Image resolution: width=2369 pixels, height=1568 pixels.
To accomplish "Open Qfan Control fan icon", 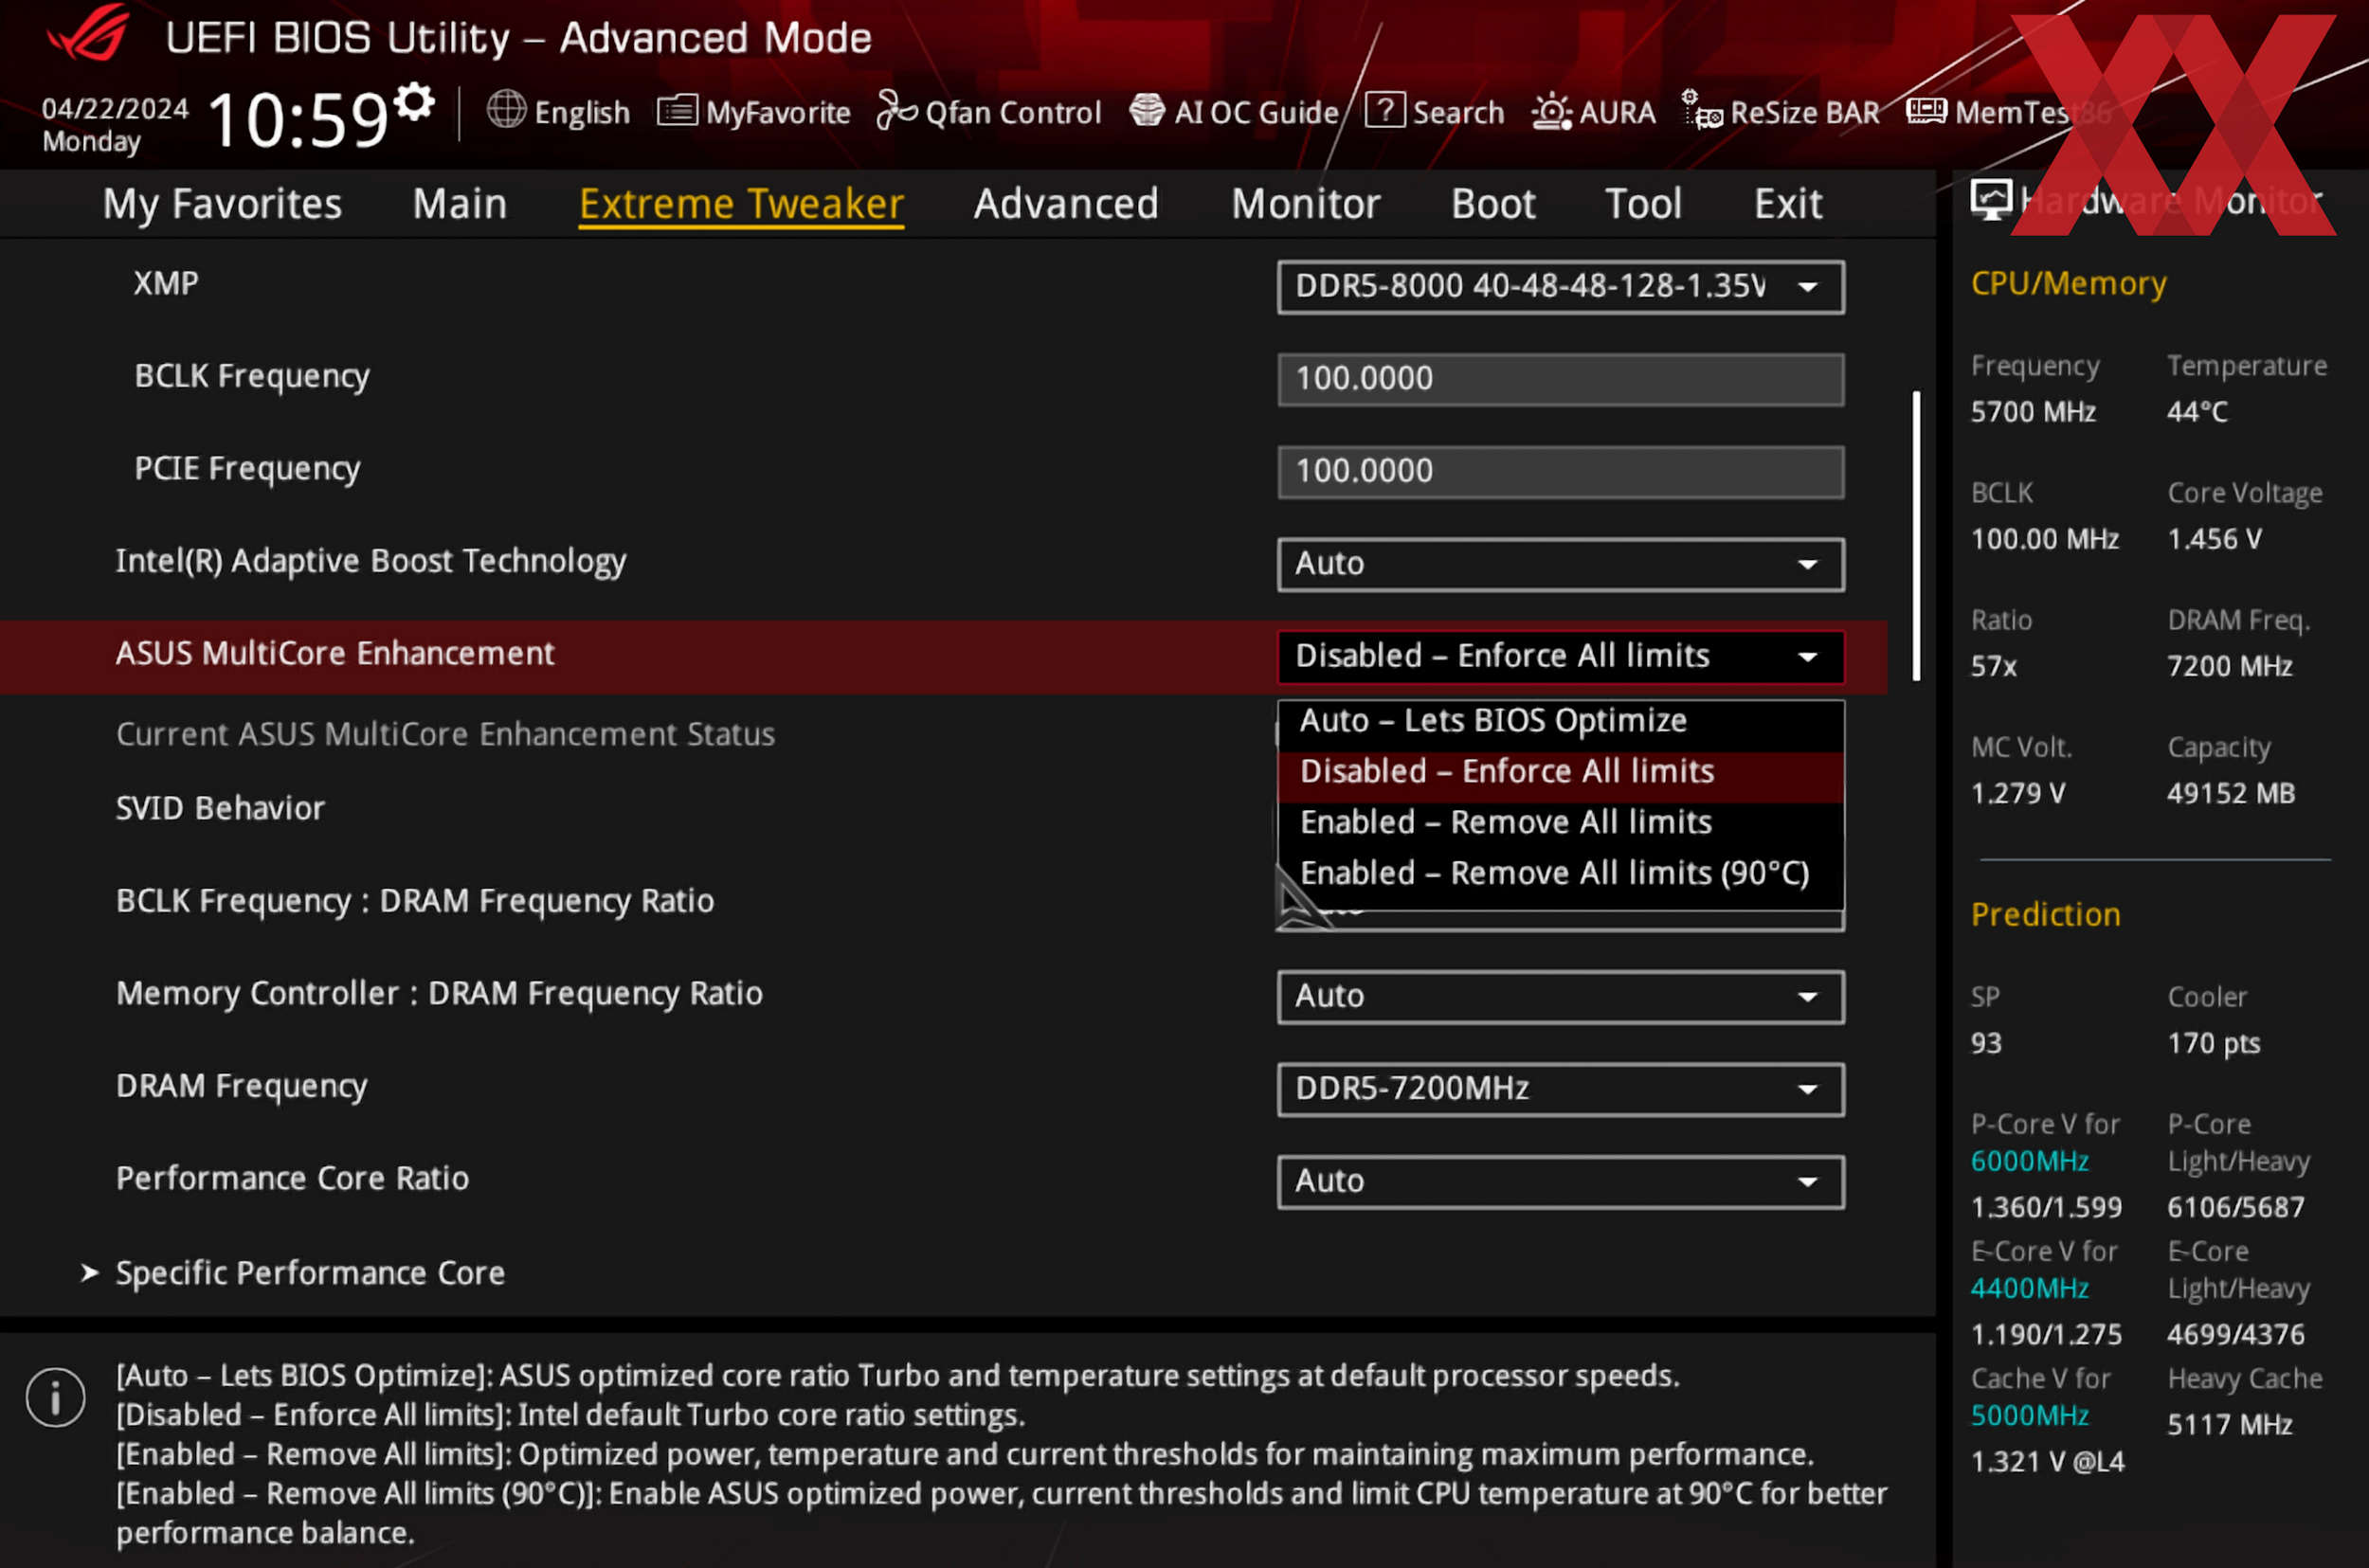I will 896,111.
